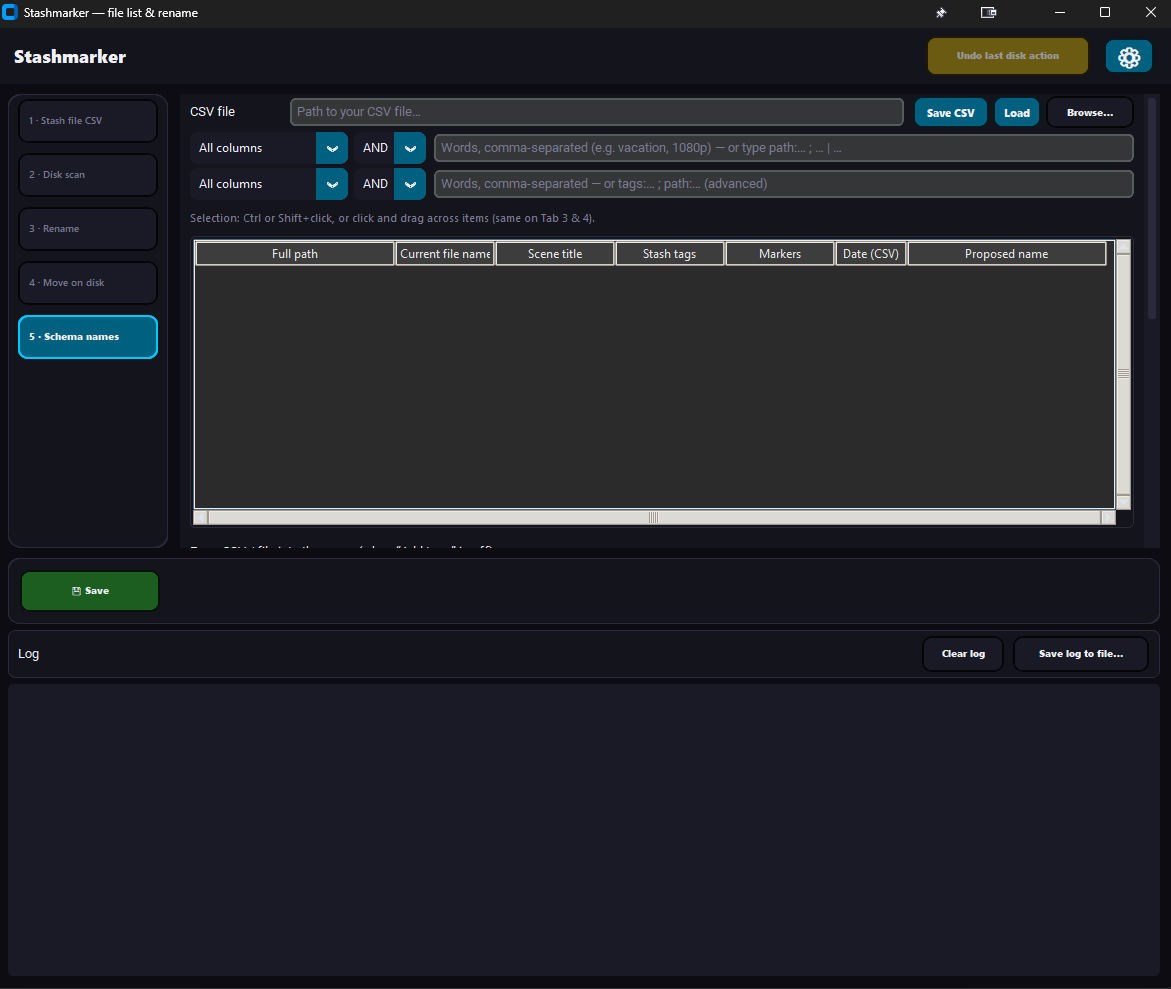Expand the first All columns dropdown
Screen dimensions: 1171x989
pos(332,148)
